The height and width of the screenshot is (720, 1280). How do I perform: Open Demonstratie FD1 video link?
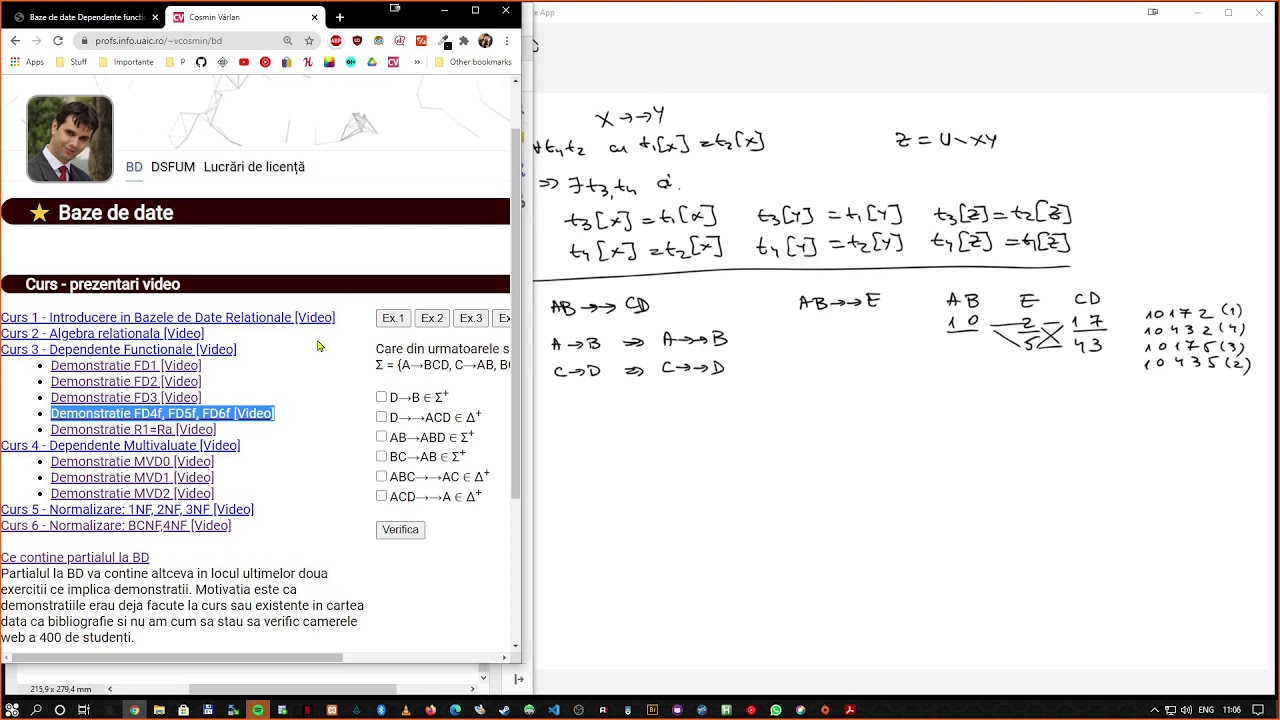(126, 365)
